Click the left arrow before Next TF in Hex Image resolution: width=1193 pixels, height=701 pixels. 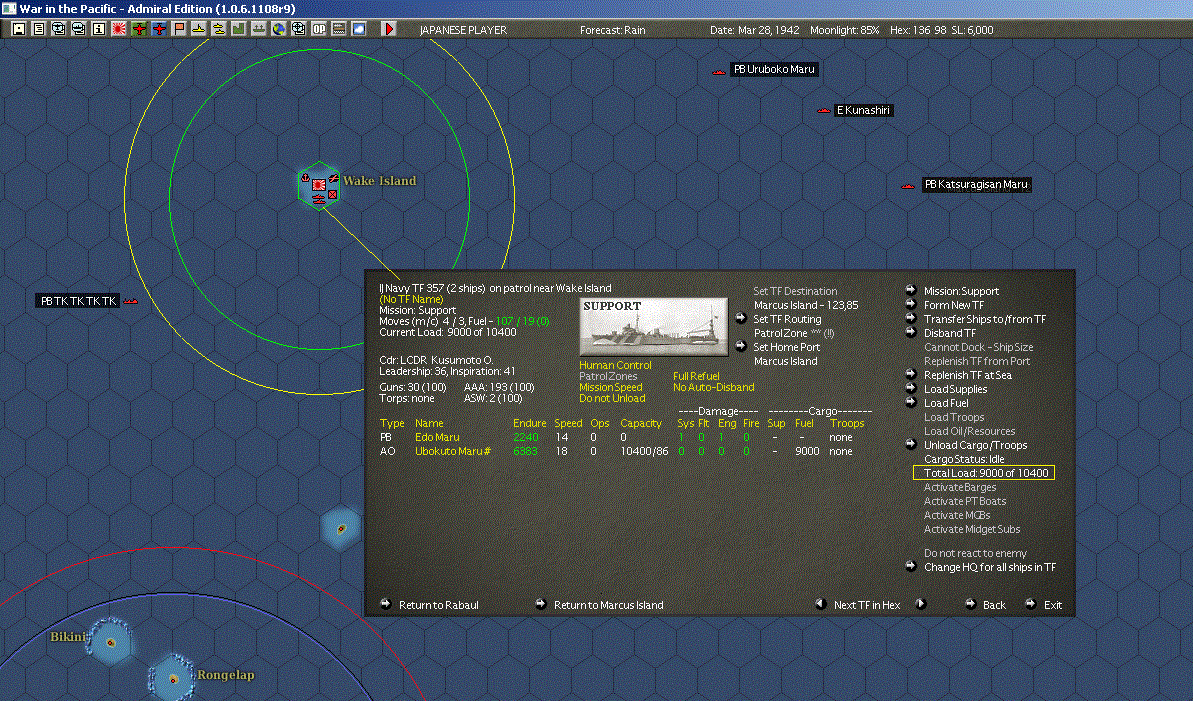820,604
